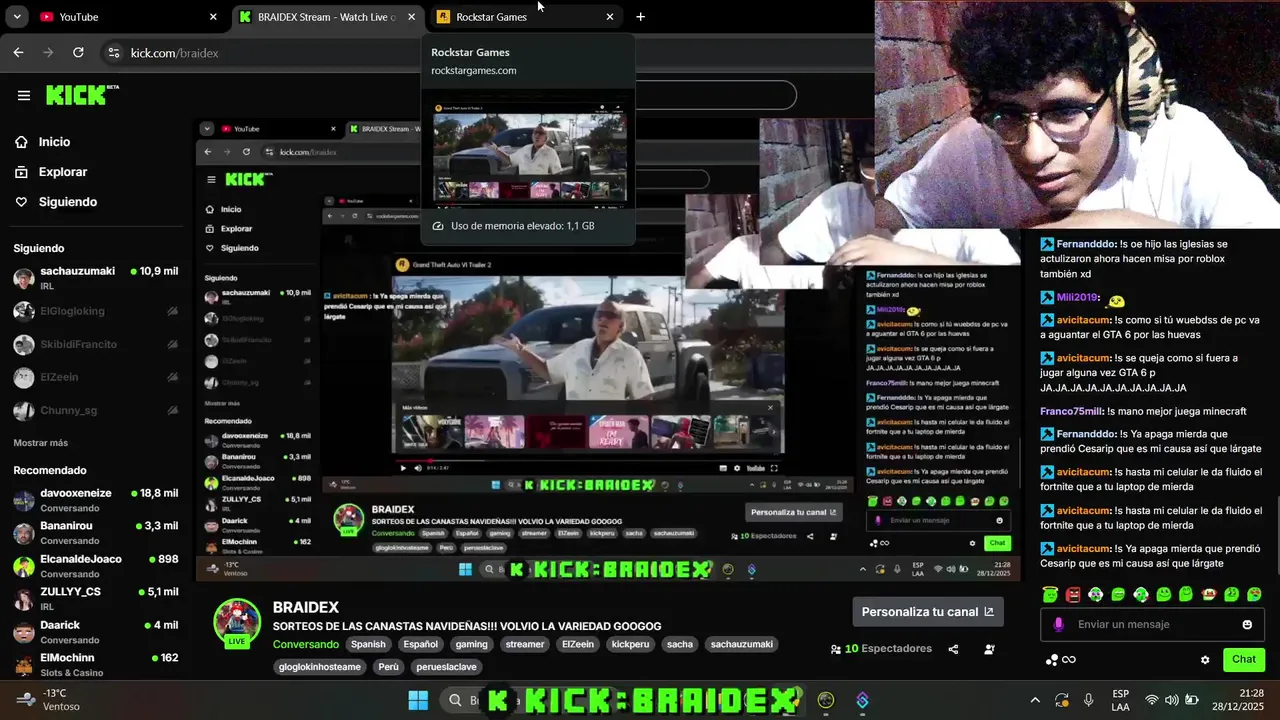Viewport: 1280px width, 720px height.
Task: Show hidden system tray icons
Action: click(1035, 700)
